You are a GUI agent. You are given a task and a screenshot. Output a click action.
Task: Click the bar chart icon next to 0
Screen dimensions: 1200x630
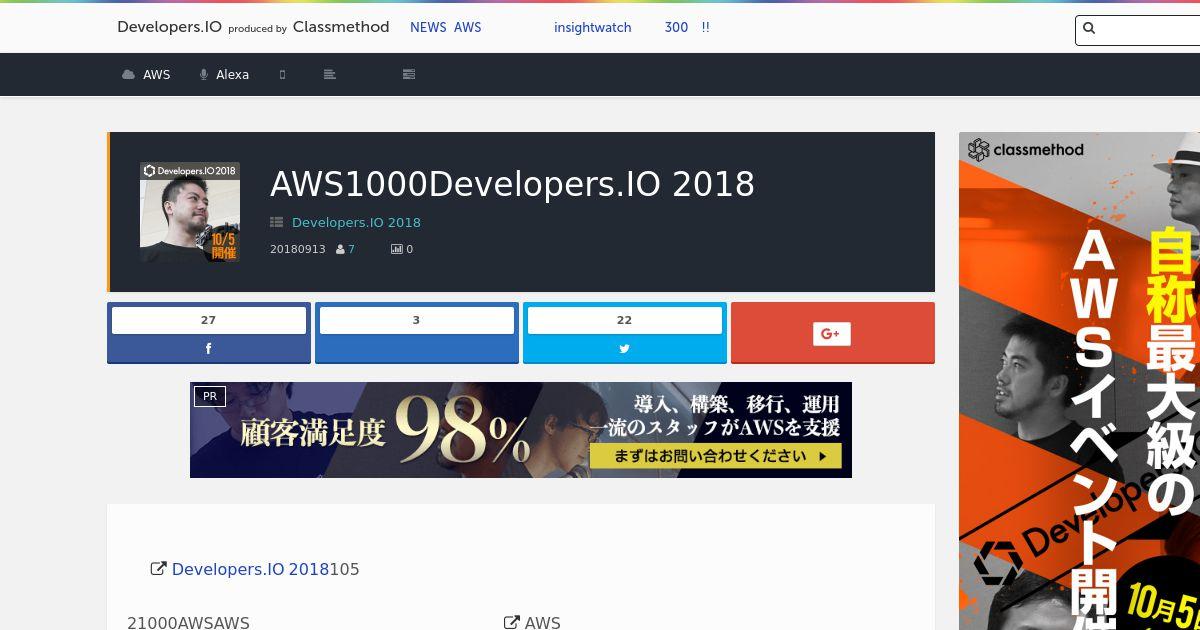396,249
